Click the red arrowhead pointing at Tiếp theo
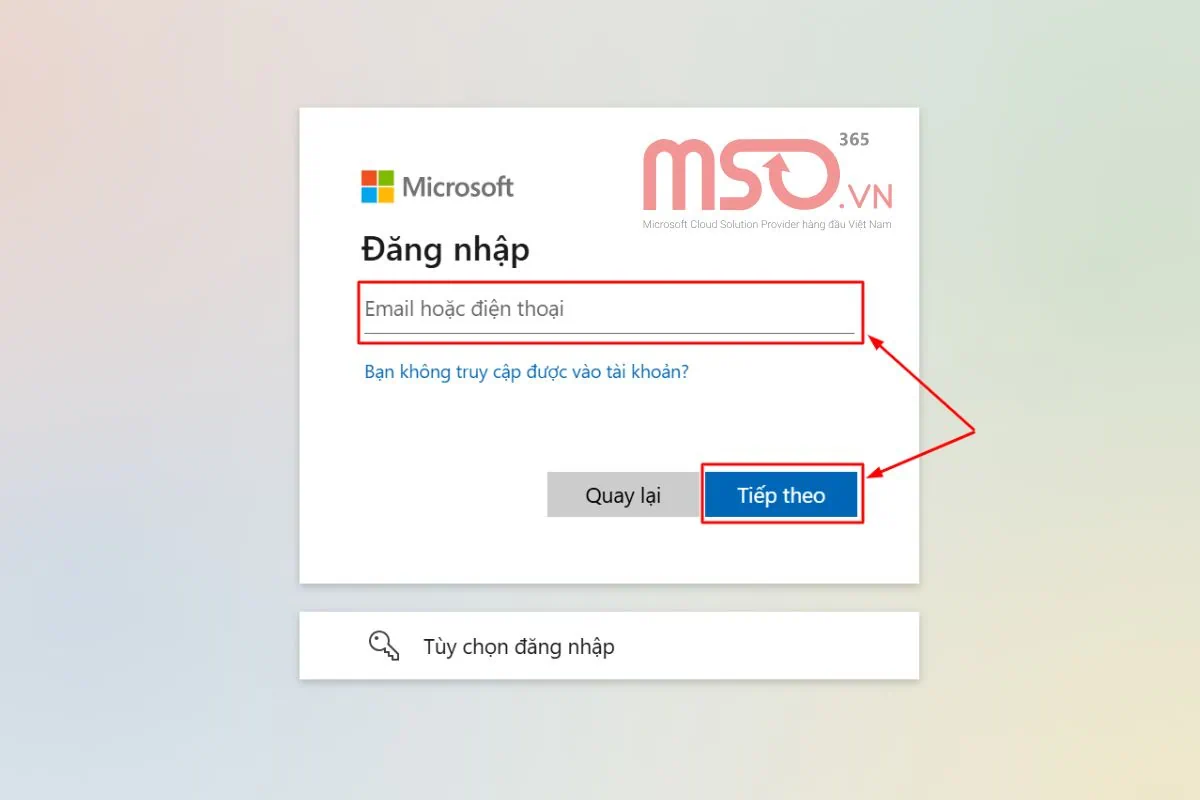This screenshot has width=1200, height=800. (876, 470)
